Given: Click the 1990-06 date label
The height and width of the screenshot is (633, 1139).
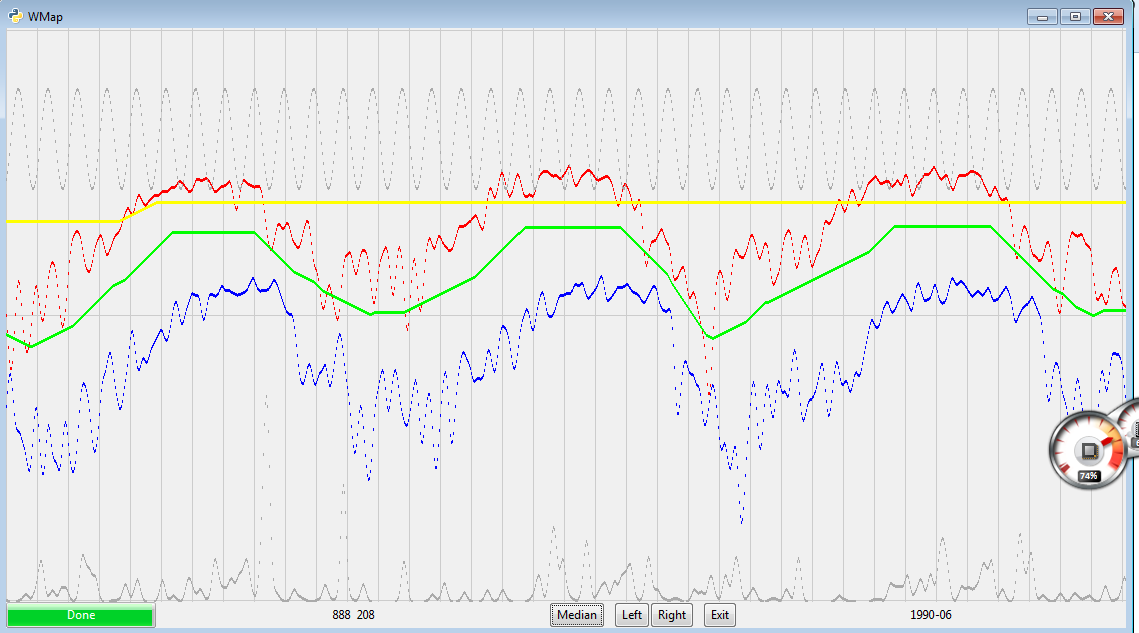Looking at the screenshot, I should (931, 615).
